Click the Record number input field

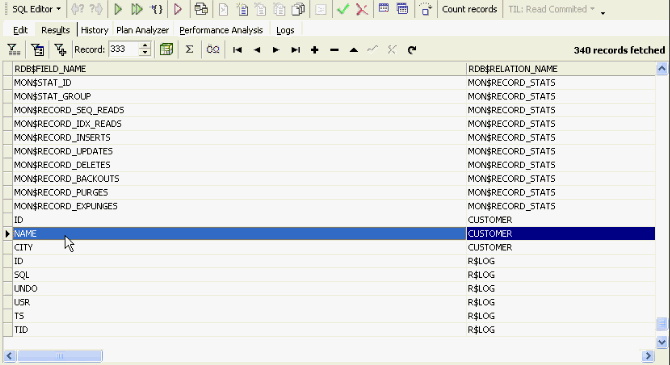coord(124,50)
